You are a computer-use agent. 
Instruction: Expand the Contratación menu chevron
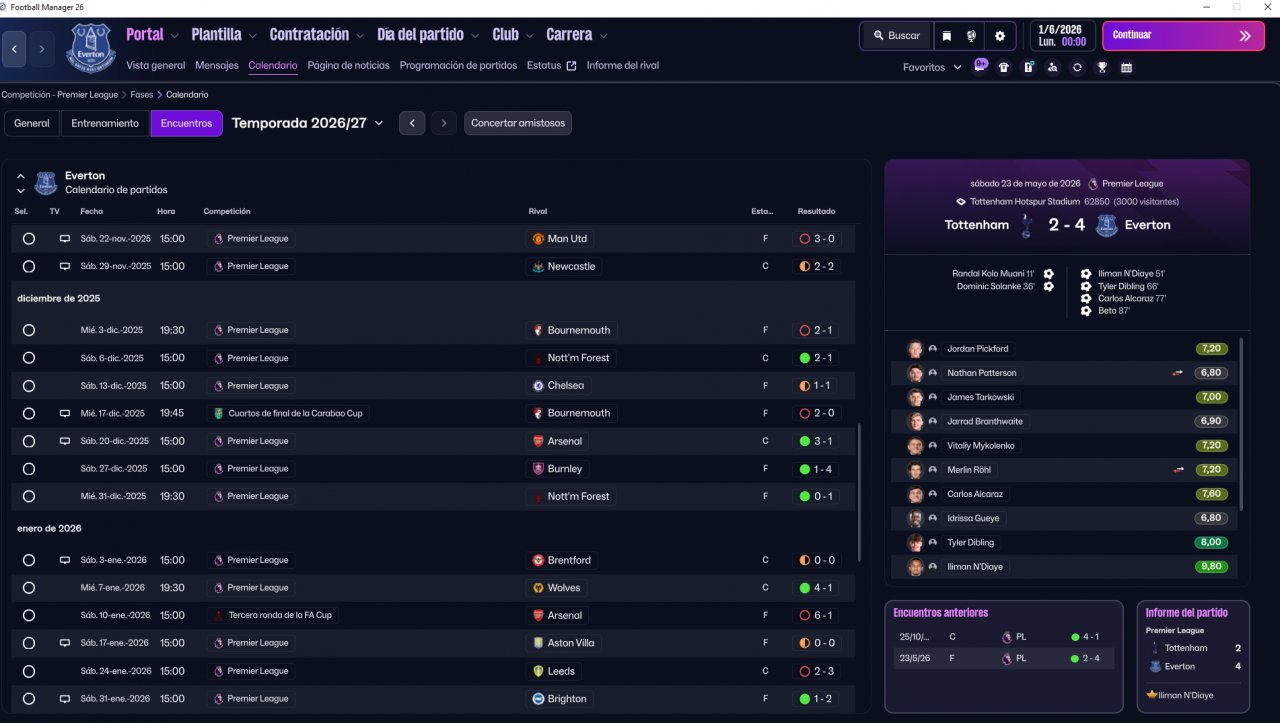(x=360, y=36)
